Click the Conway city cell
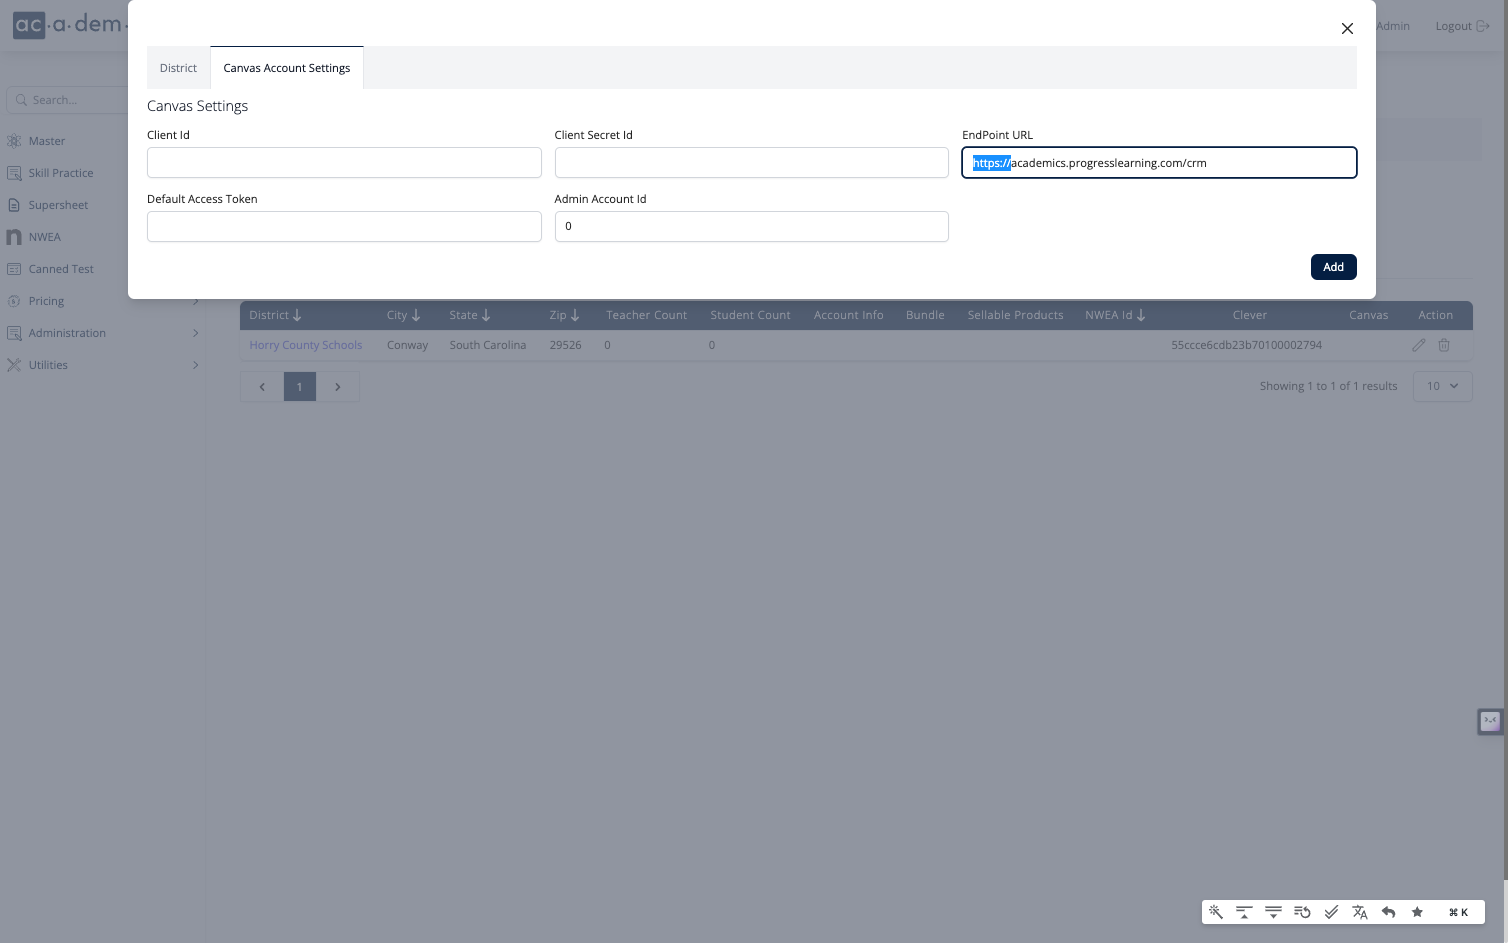The width and height of the screenshot is (1508, 943). 407,345
